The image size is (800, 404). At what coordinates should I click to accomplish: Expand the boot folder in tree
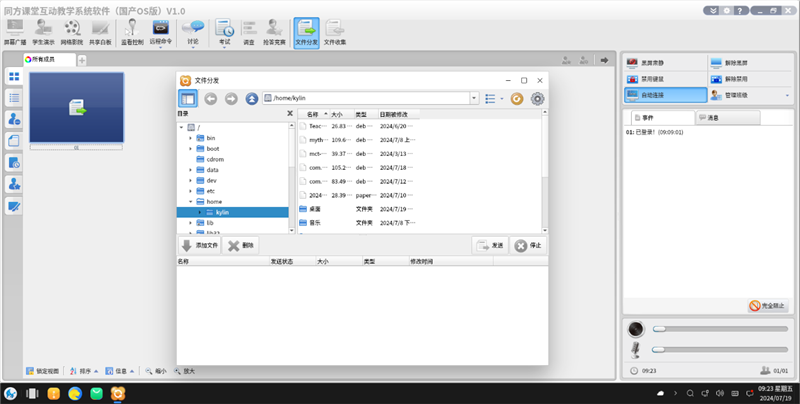tap(190, 149)
